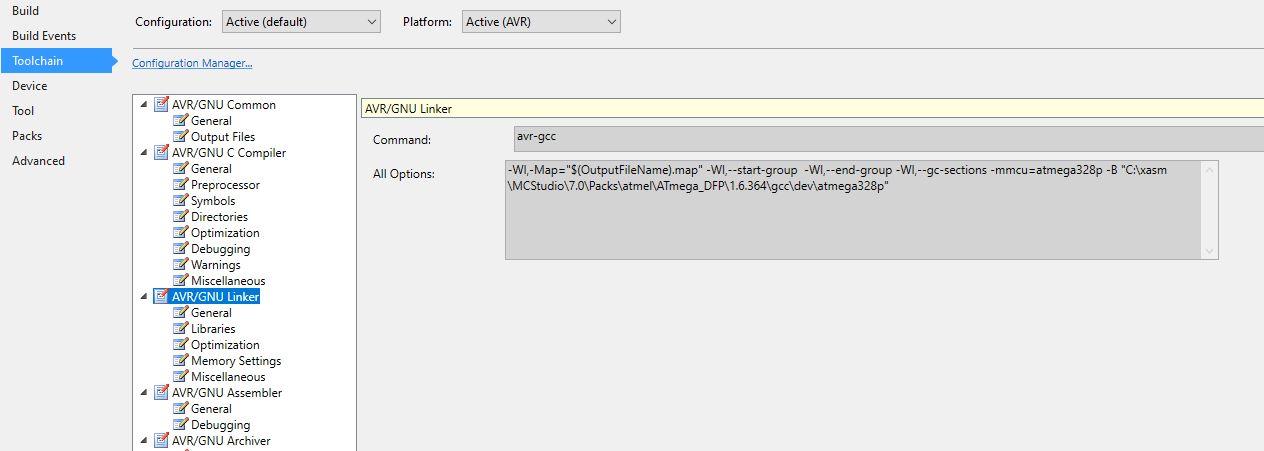Select Warnings in the toolchain tree
The width and height of the screenshot is (1264, 451).
[x=216, y=265]
